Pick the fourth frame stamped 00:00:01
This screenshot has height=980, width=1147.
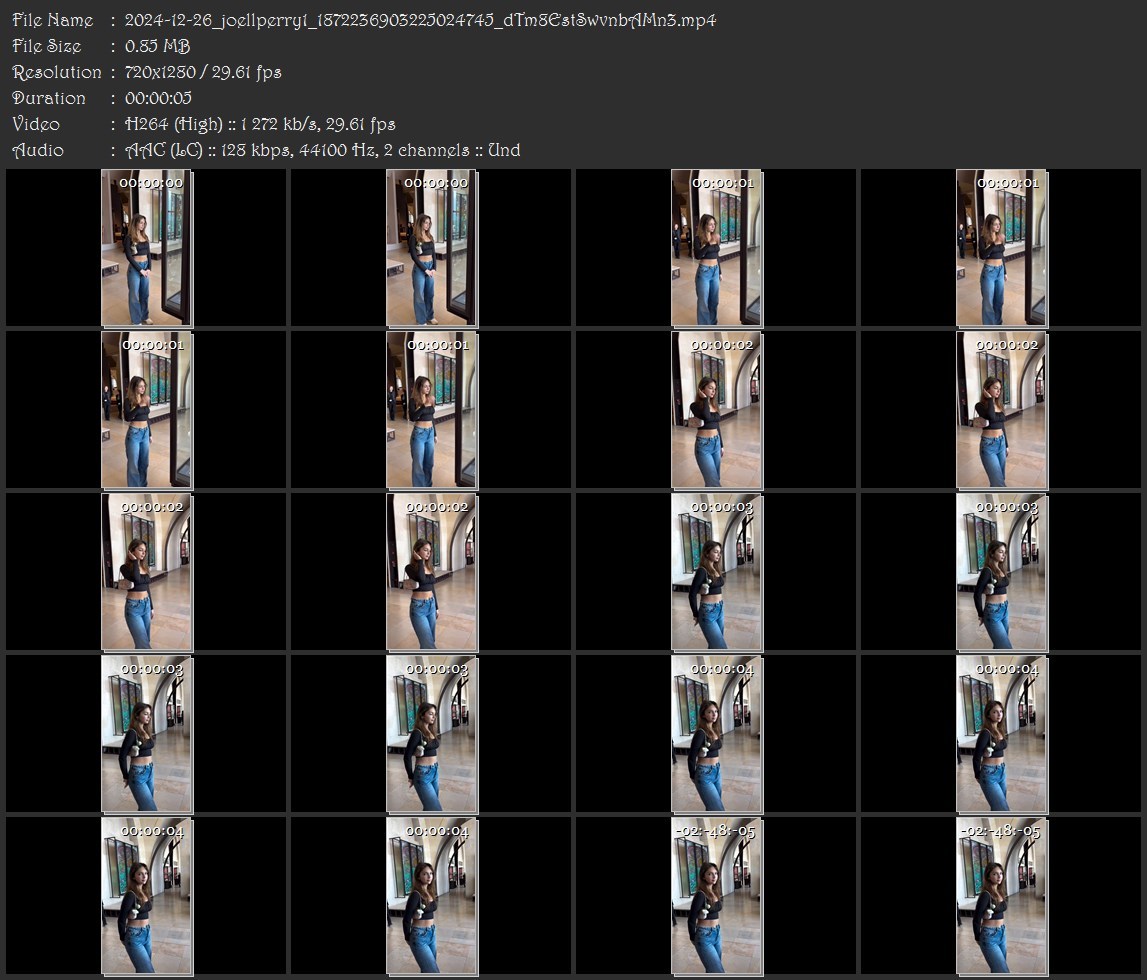click(x=432, y=410)
